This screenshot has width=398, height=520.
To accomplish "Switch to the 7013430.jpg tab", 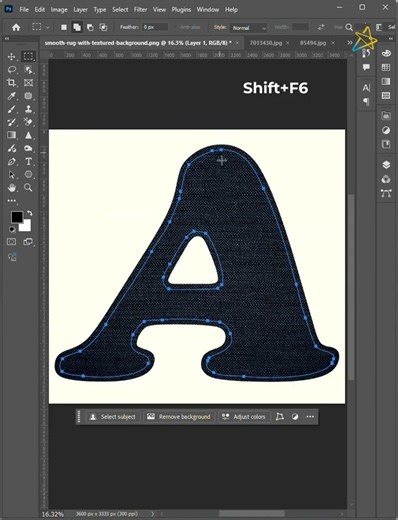I will pos(266,43).
